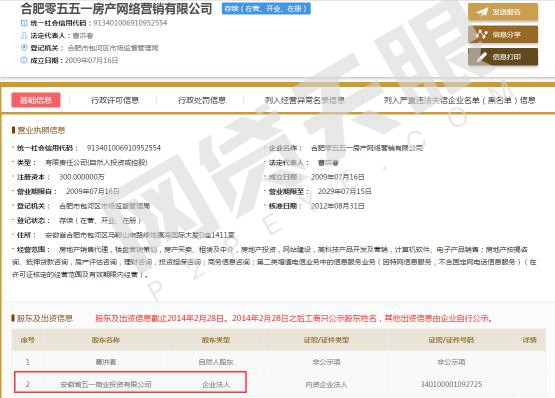Click the 自然人股东 cell in row 1

pos(216,362)
